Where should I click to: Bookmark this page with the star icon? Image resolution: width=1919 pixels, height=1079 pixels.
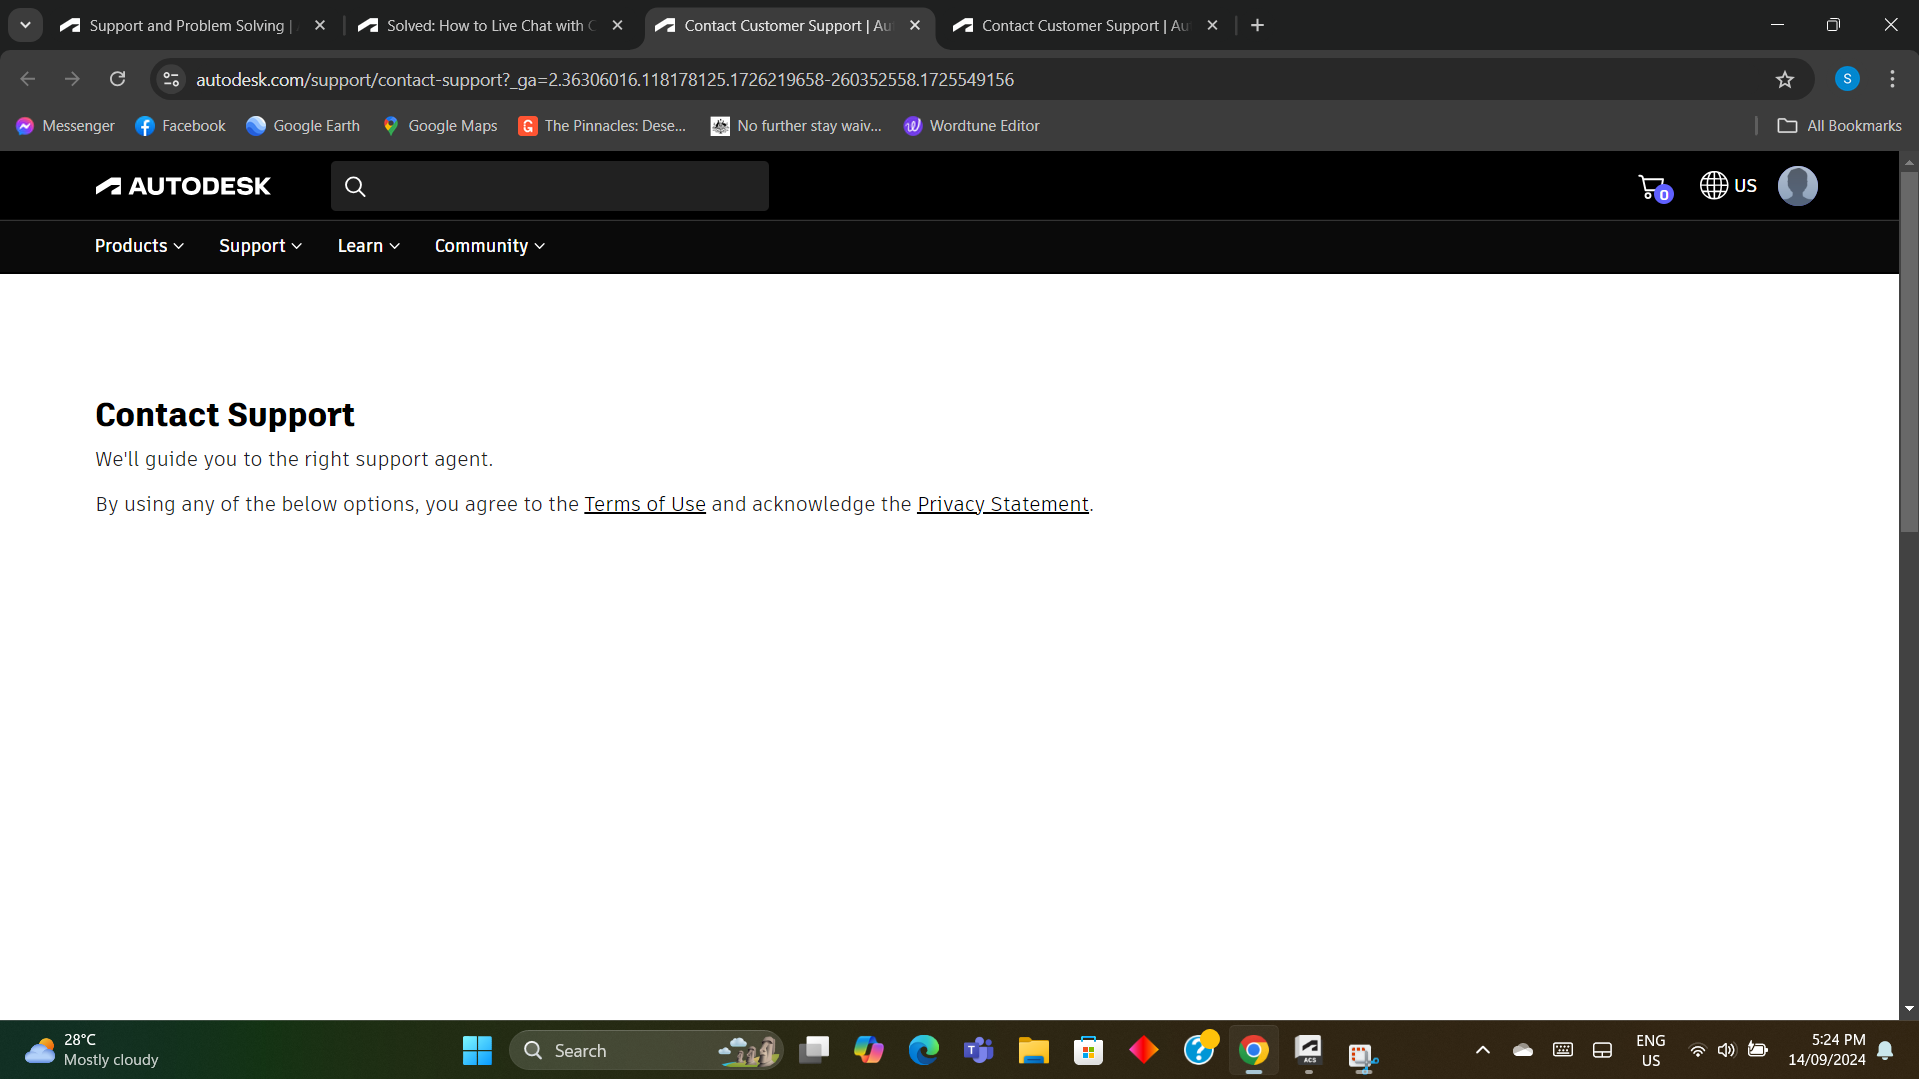(1786, 79)
